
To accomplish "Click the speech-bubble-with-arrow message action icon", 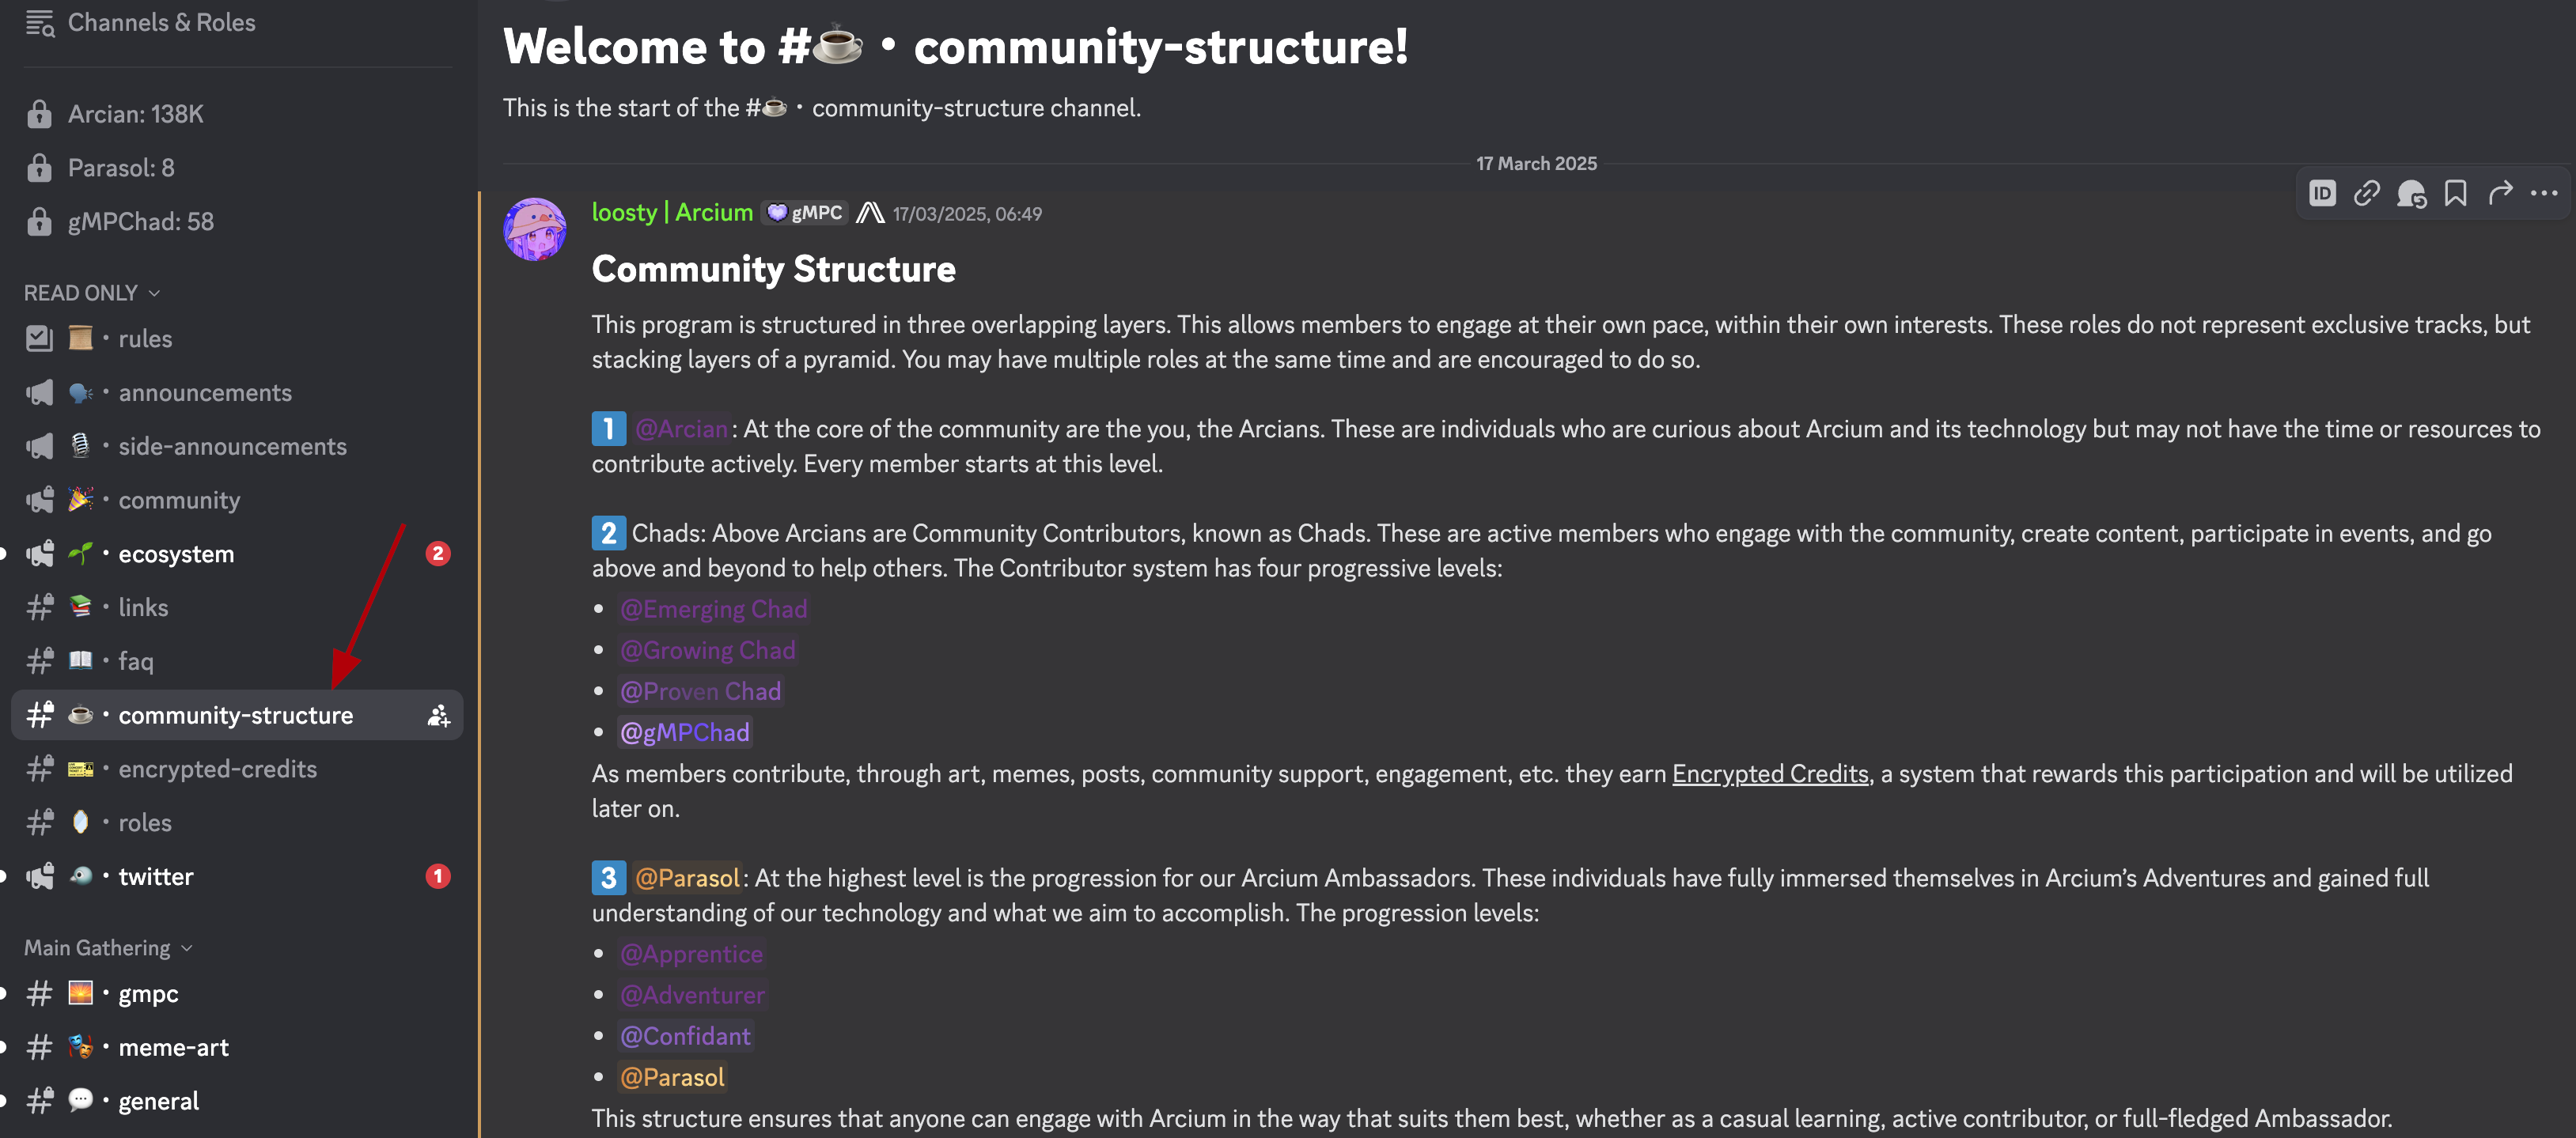I will pos(2411,193).
